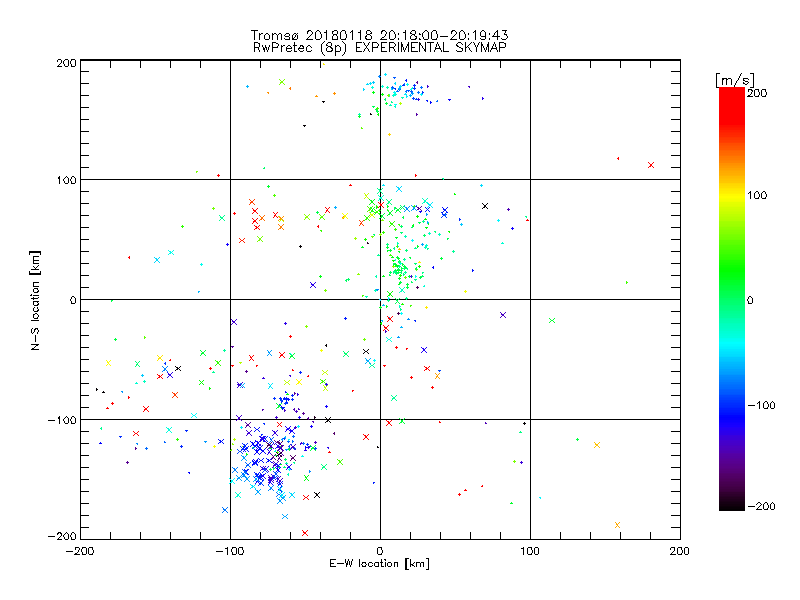Select the "E-W location [km]" axis label
The width and height of the screenshot is (800, 600).
[379, 563]
